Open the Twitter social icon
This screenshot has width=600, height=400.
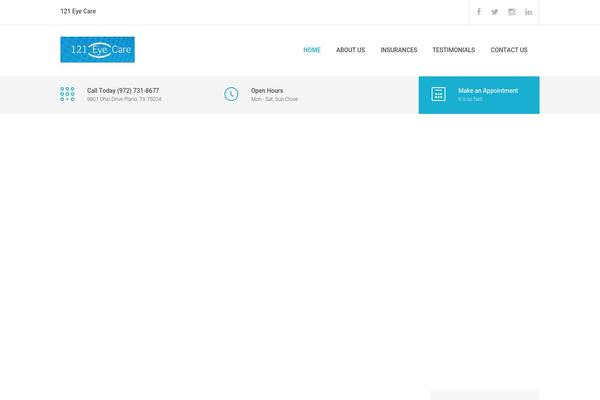tap(495, 12)
